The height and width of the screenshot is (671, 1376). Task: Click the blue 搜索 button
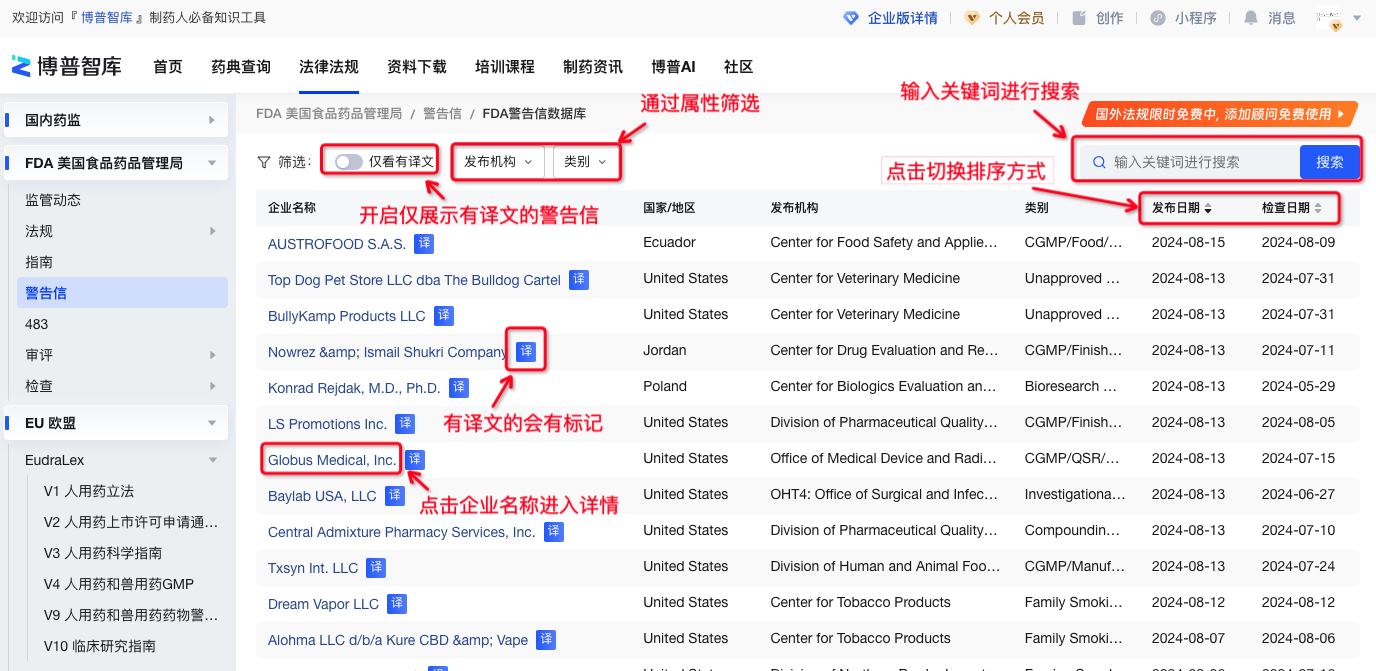pyautogui.click(x=1330, y=162)
